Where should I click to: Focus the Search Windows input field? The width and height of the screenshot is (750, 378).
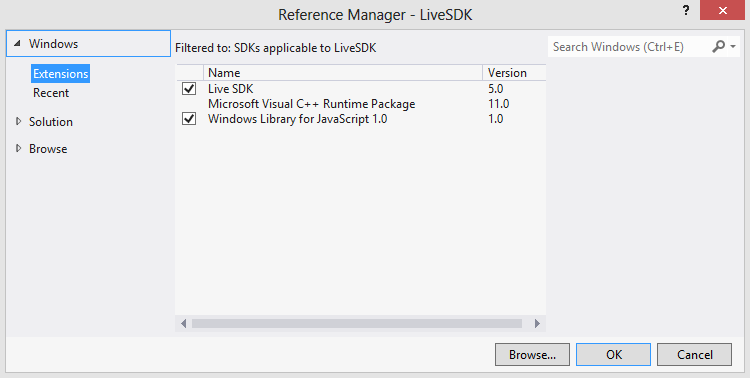629,46
